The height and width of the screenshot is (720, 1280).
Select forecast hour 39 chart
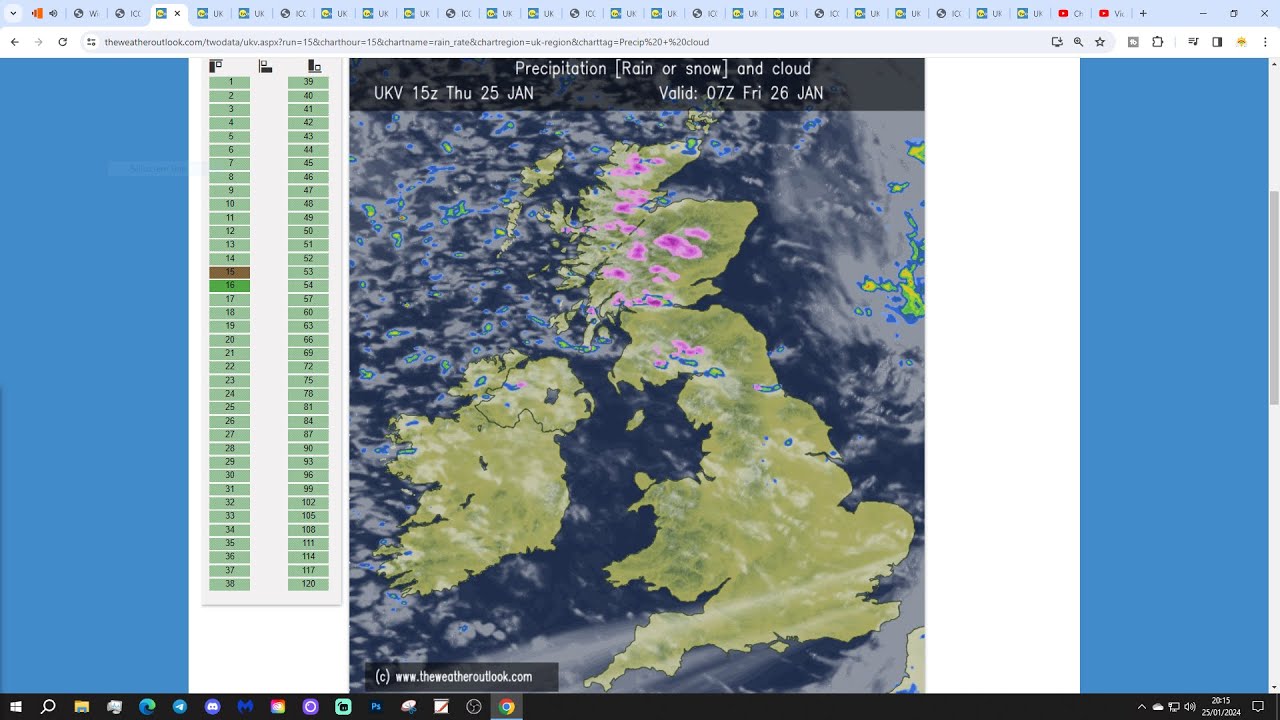tap(308, 82)
